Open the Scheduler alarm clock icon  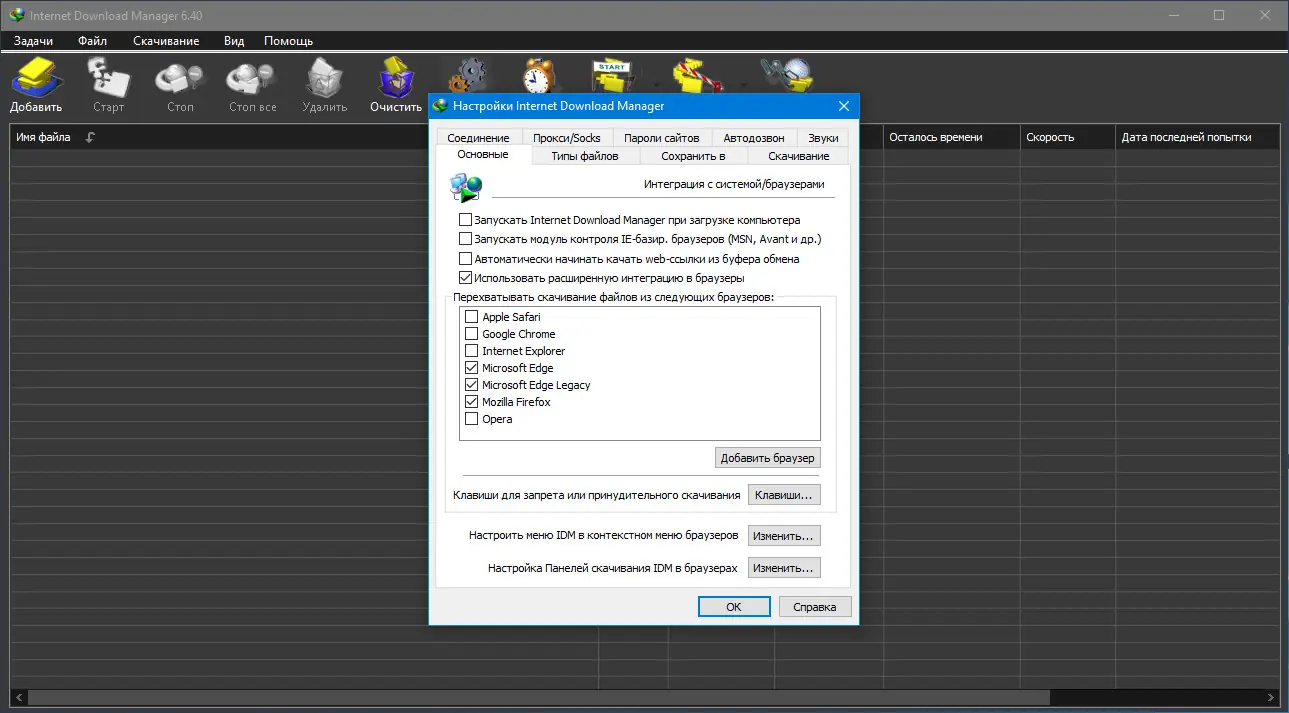point(540,75)
